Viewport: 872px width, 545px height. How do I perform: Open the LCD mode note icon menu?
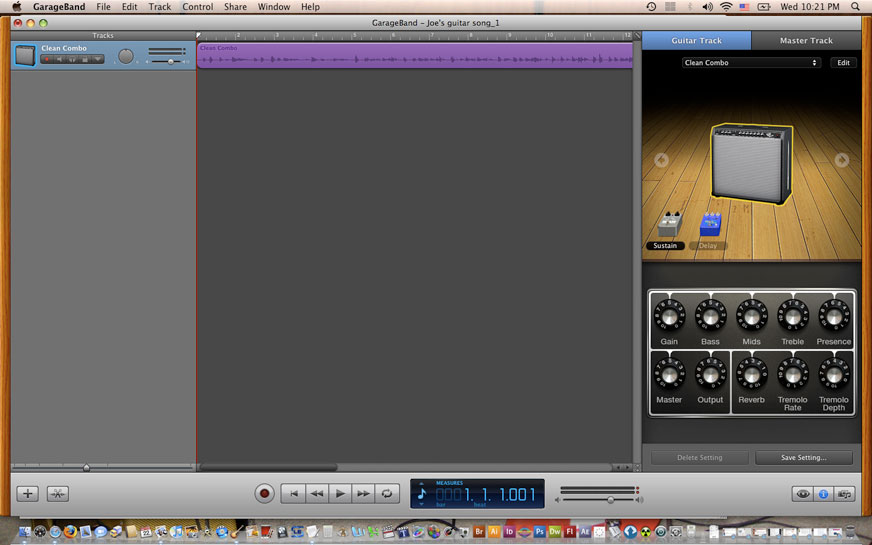(x=422, y=494)
